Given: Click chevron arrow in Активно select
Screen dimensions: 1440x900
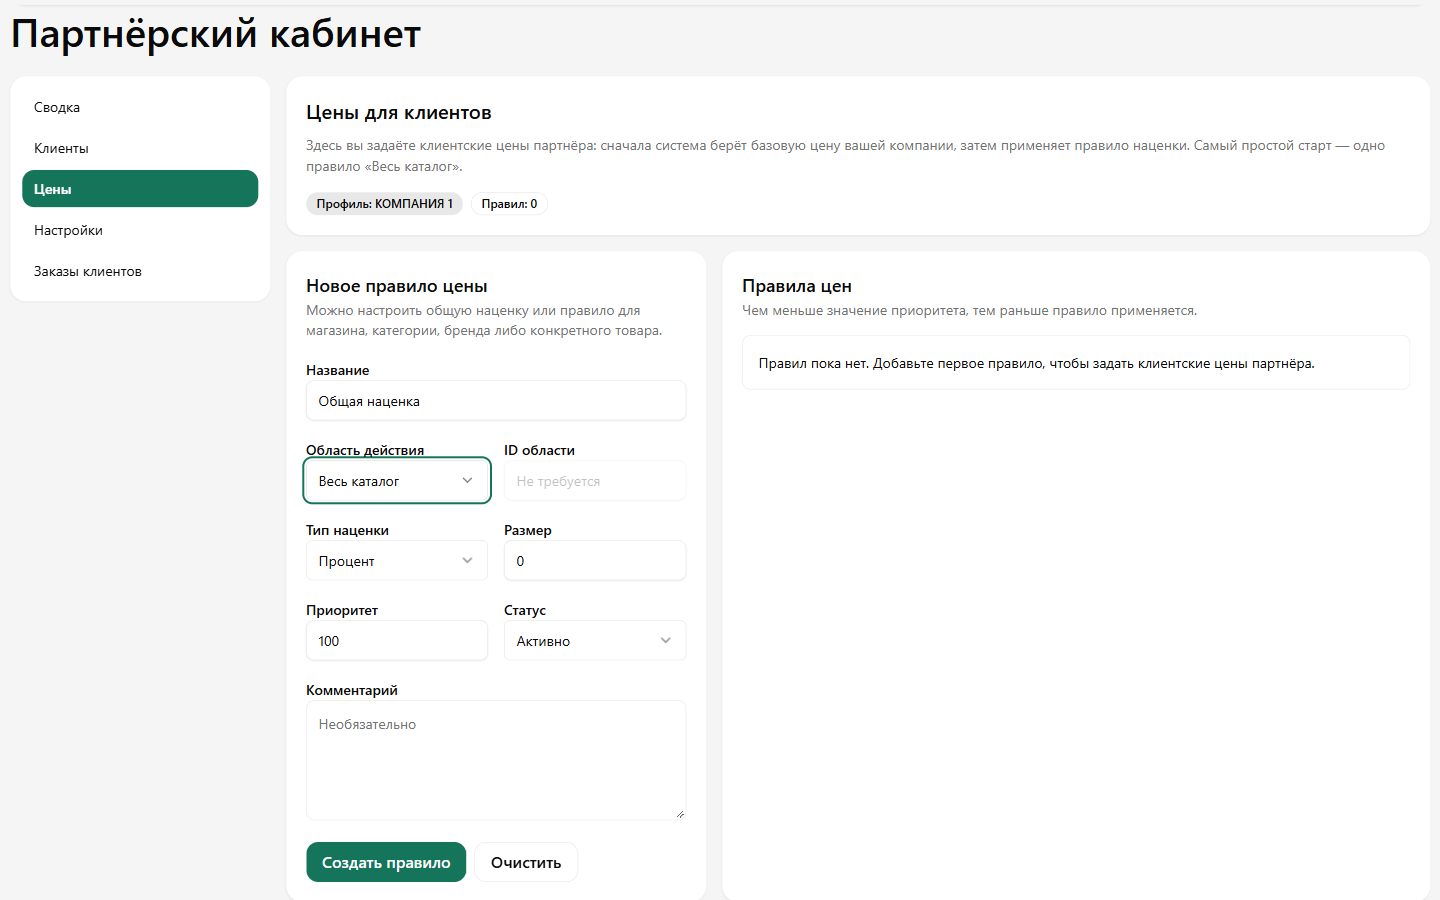Looking at the screenshot, I should [665, 641].
